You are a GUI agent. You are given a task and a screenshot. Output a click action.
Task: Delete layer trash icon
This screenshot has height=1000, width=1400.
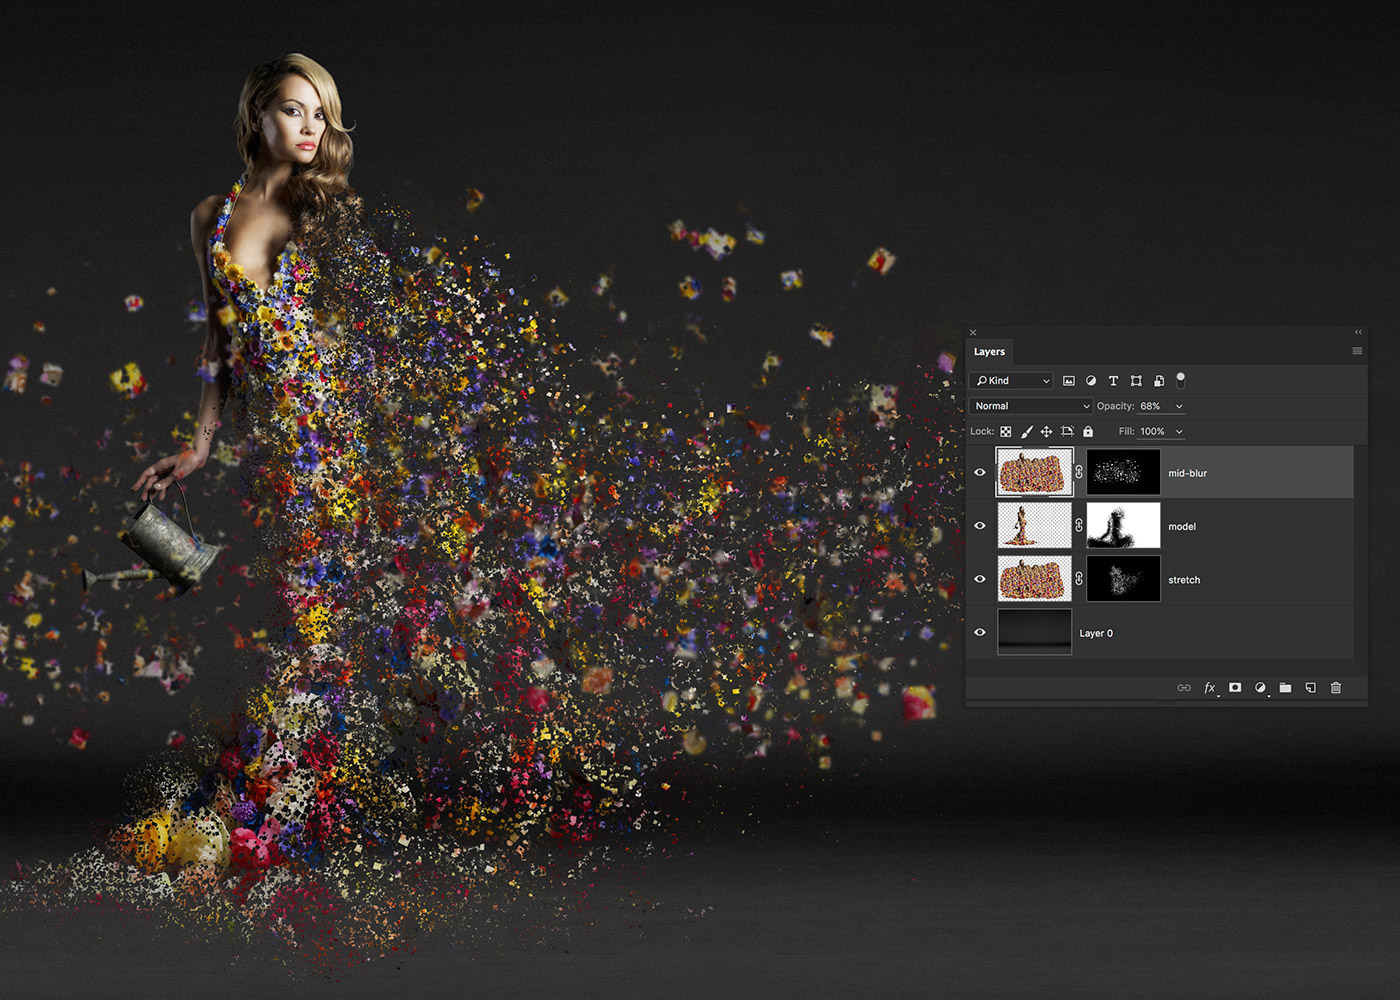(x=1336, y=688)
